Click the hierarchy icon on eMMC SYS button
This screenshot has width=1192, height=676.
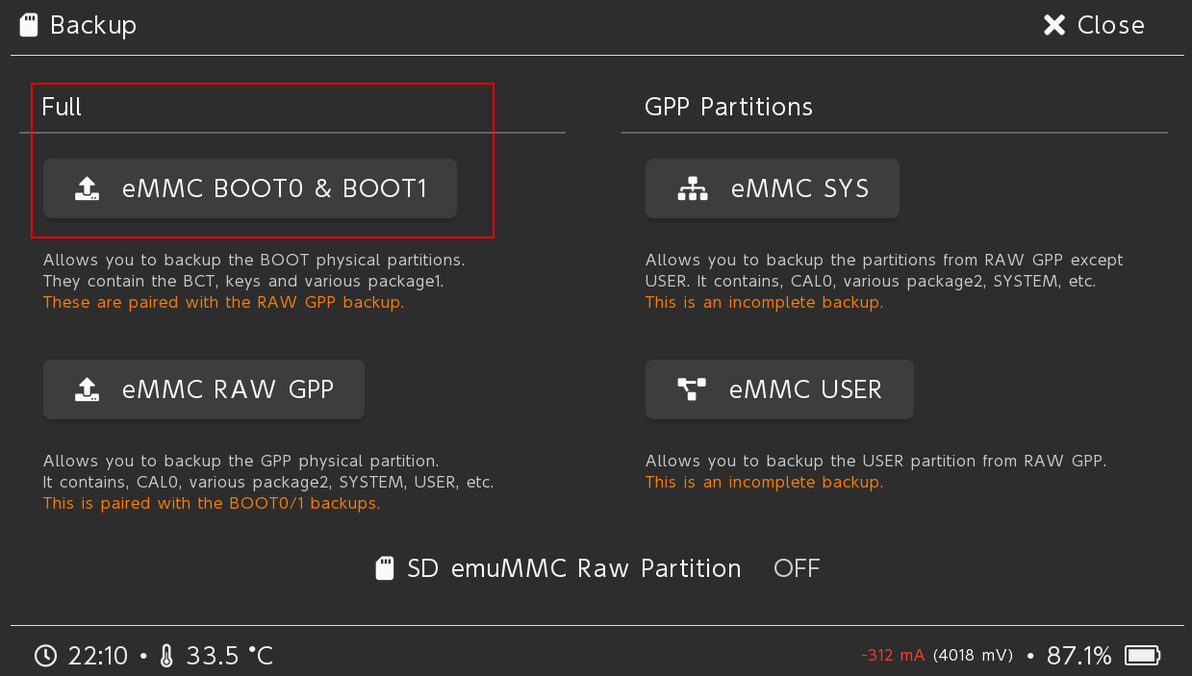coord(692,189)
